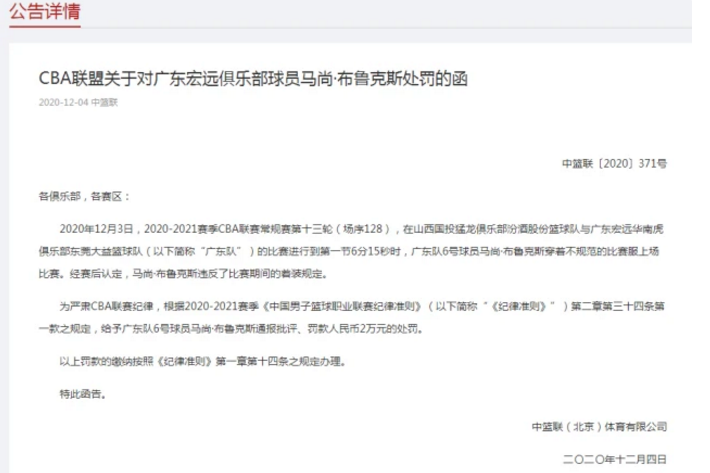Click the 中篮联 source label beside the date
The height and width of the screenshot is (473, 710).
coord(104,103)
